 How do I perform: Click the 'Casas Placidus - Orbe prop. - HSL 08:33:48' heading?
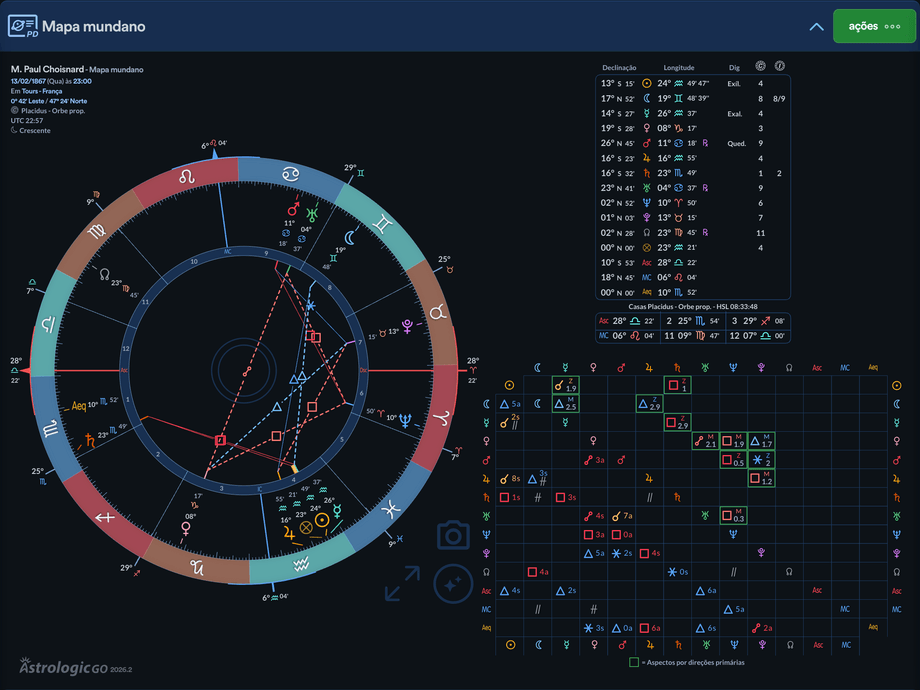(692, 306)
